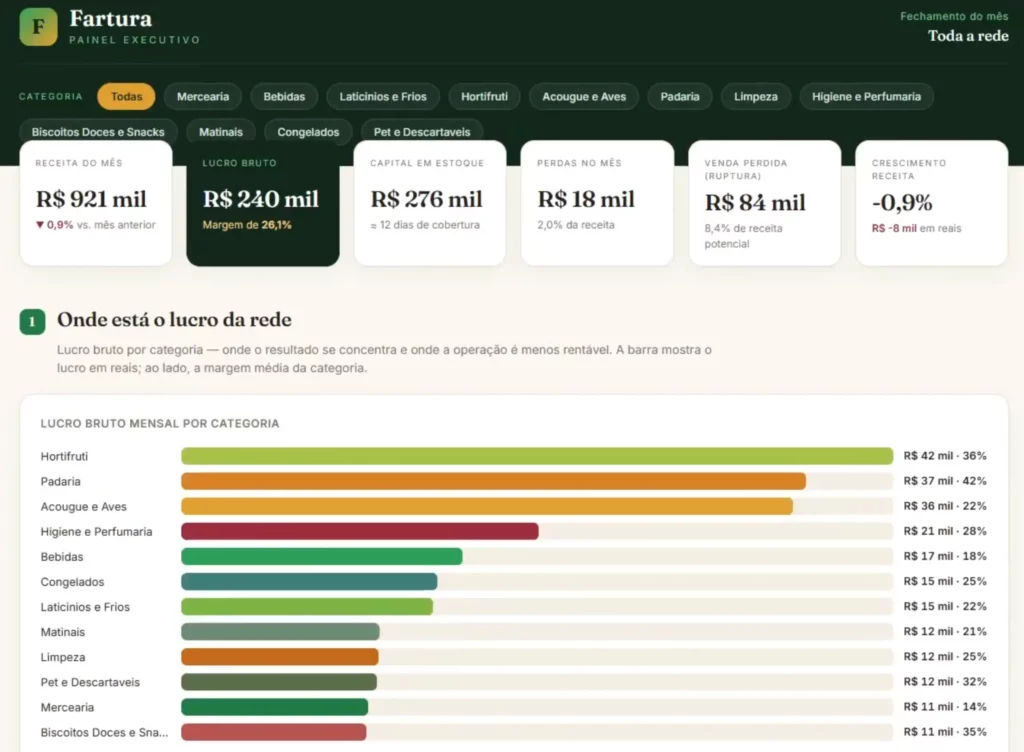Click the Congelados teal profit bar
The width and height of the screenshot is (1024, 752).
tap(309, 581)
